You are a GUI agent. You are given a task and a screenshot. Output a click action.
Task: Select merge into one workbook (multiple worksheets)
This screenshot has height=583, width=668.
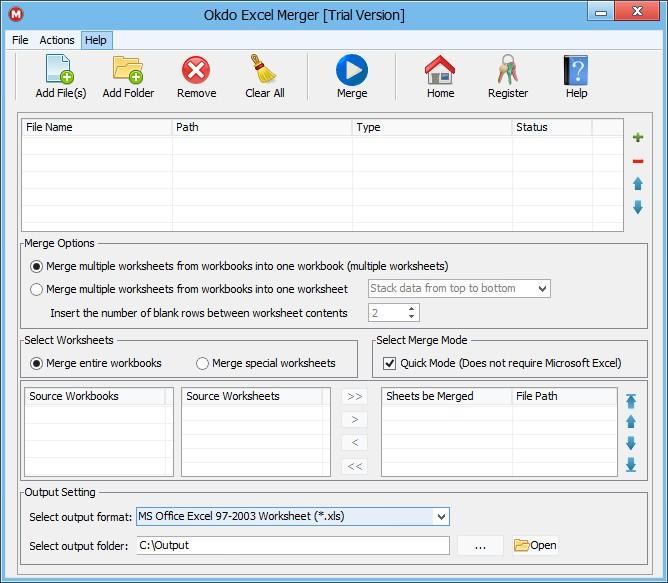(37, 266)
